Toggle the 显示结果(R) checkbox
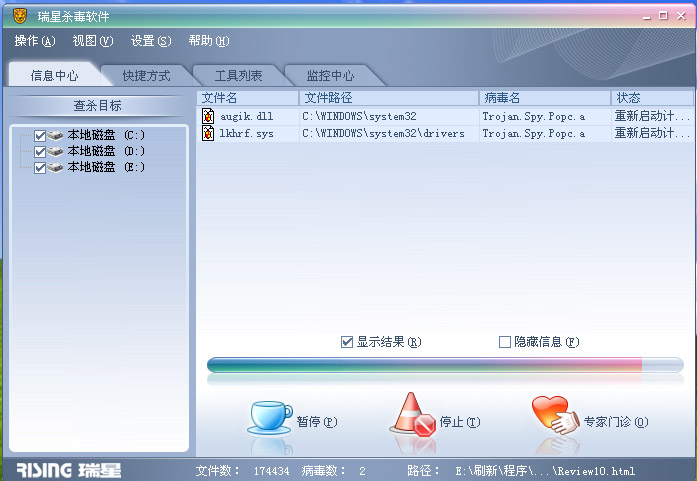Viewport: 697px width, 481px height. [347, 342]
